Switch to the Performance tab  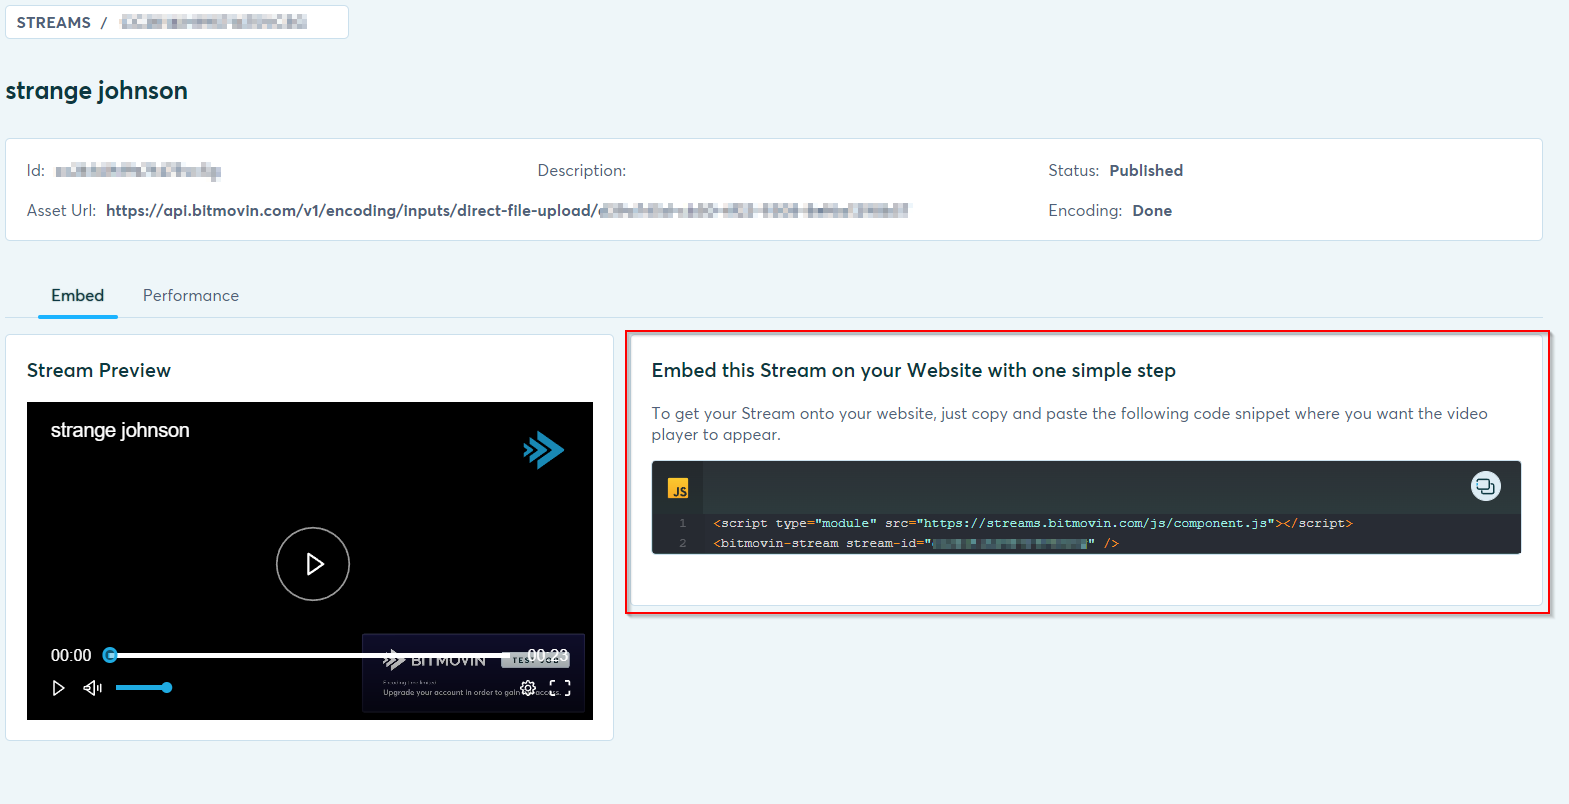pyautogui.click(x=191, y=296)
